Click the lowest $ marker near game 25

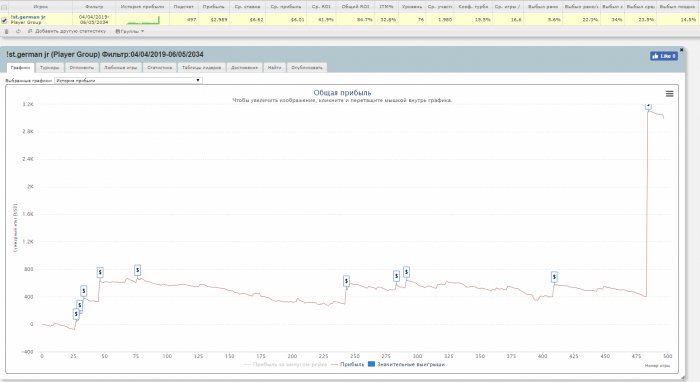tap(76, 314)
